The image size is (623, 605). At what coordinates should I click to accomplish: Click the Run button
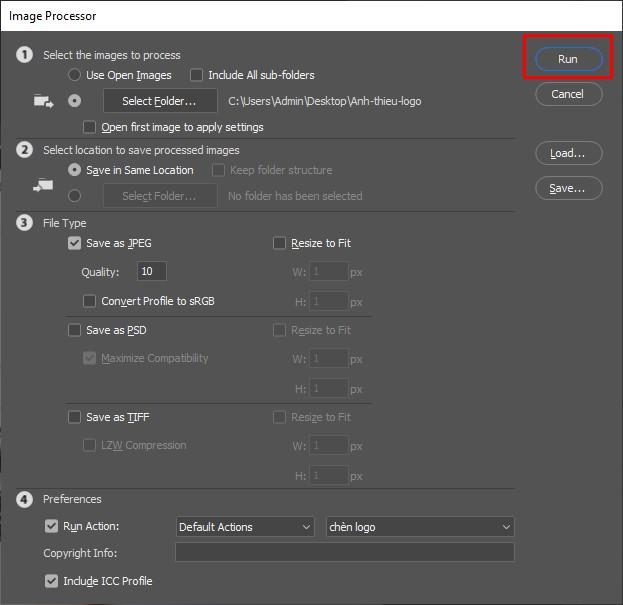[x=567, y=59]
